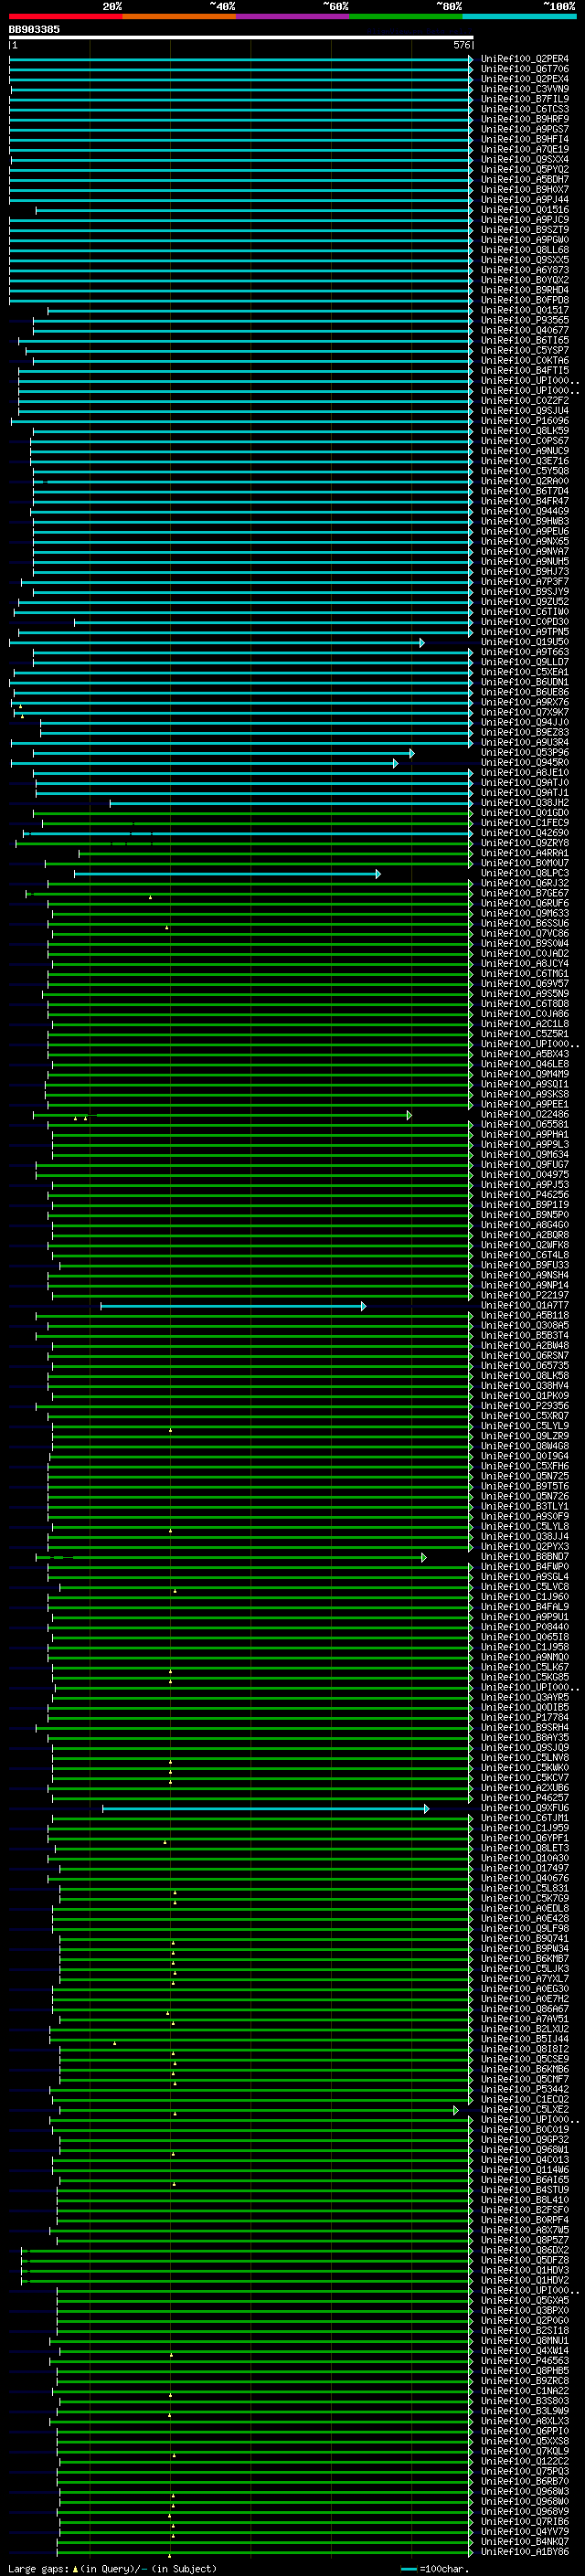
Task: Click the 'Large gaps' legend text
Action: (39, 2569)
